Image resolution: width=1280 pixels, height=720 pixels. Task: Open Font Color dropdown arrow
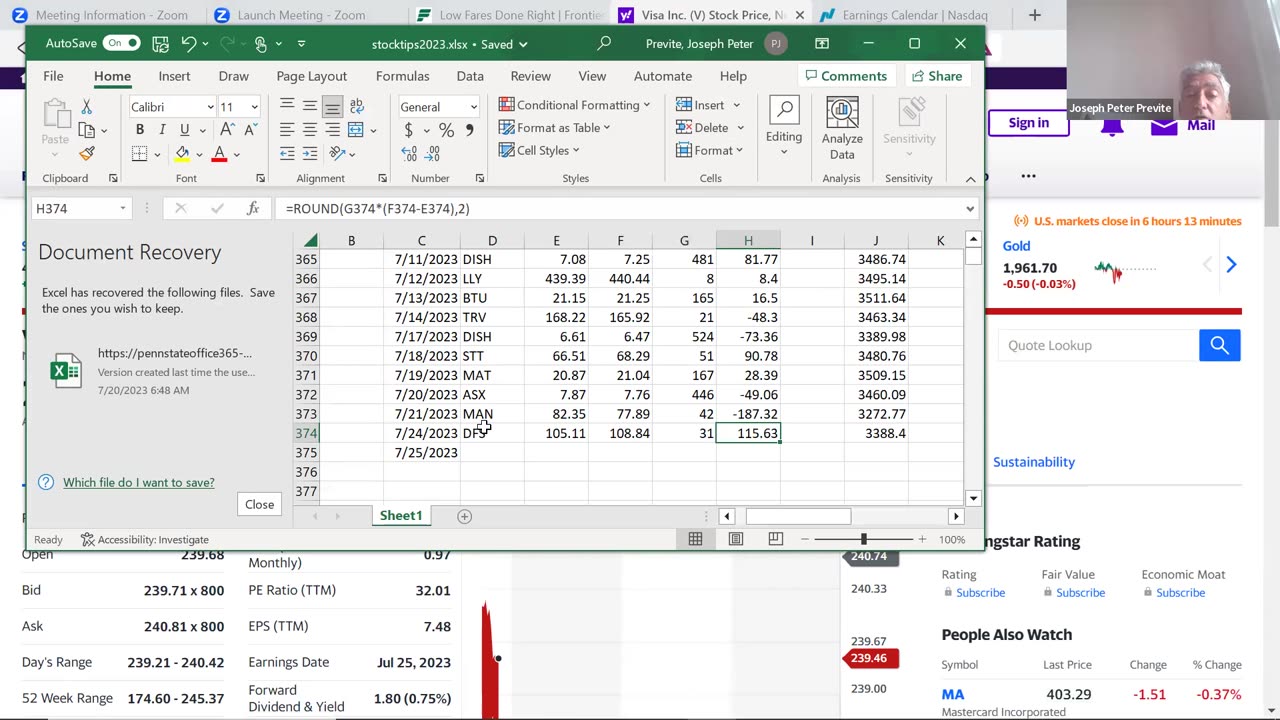236,155
